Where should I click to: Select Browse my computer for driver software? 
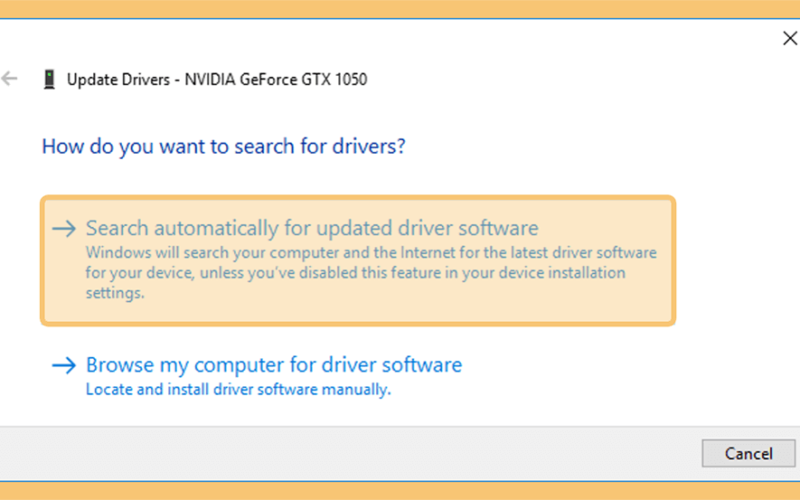273,365
